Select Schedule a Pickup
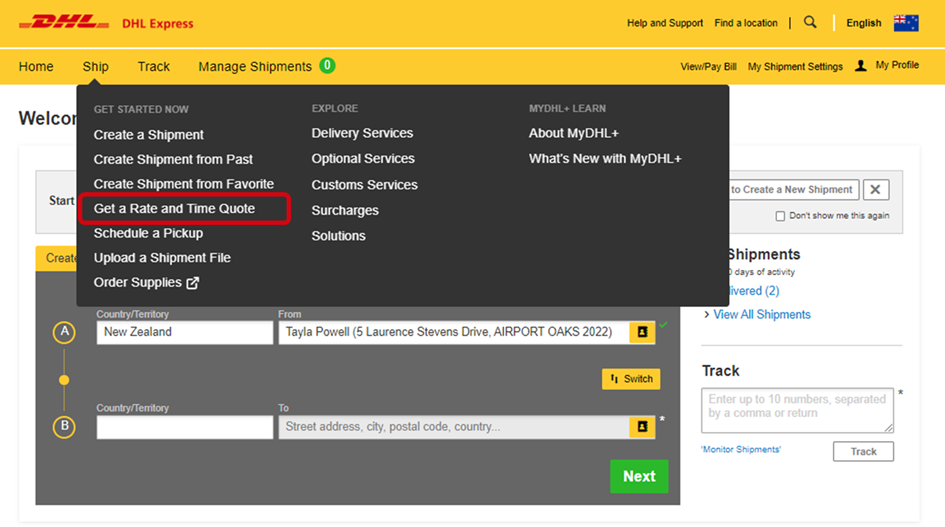Viewport: 945px width, 527px height. 148,233
